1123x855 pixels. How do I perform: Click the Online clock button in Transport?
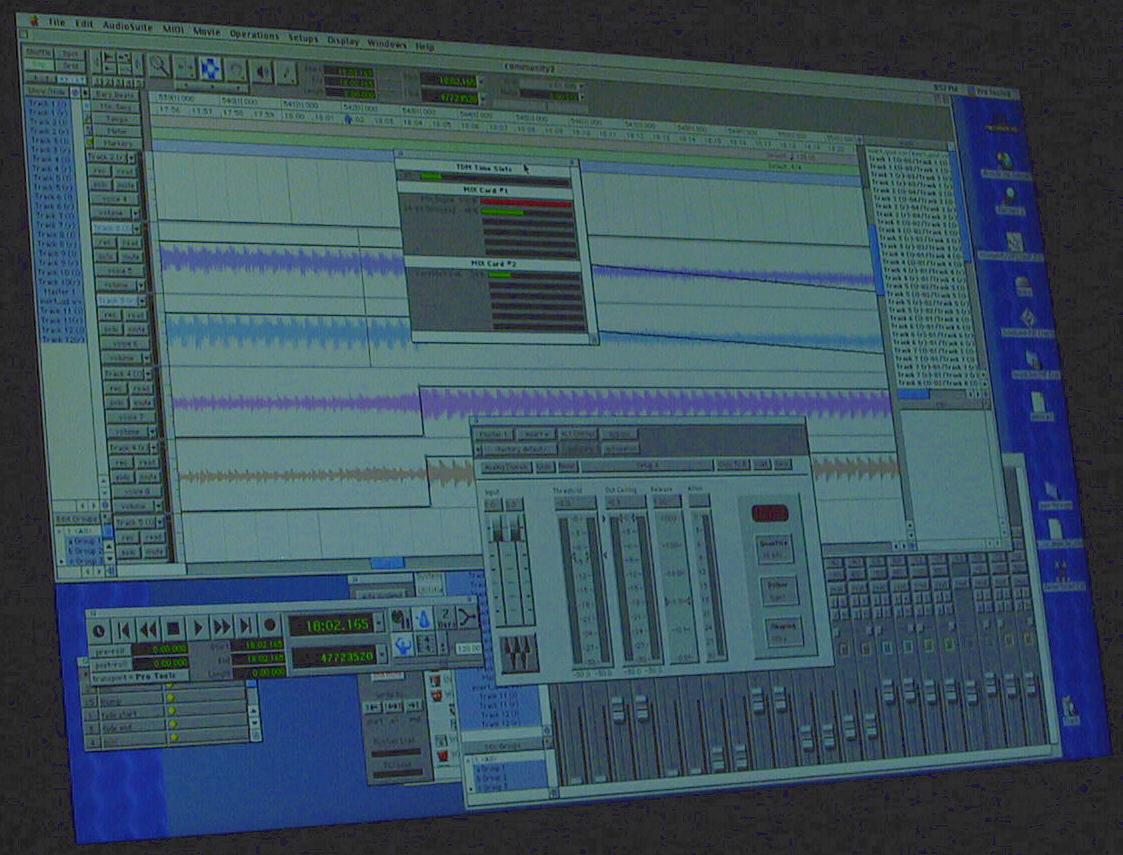pyautogui.click(x=99, y=630)
